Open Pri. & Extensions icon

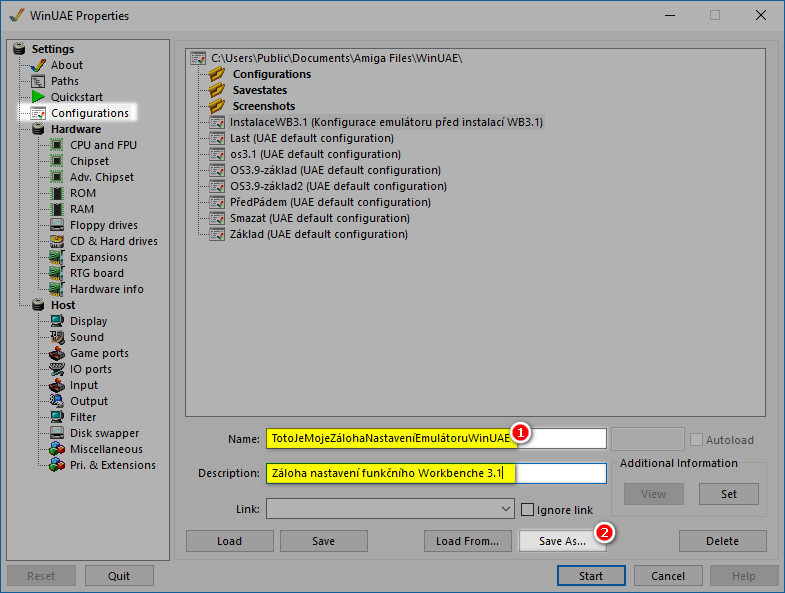tap(57, 465)
